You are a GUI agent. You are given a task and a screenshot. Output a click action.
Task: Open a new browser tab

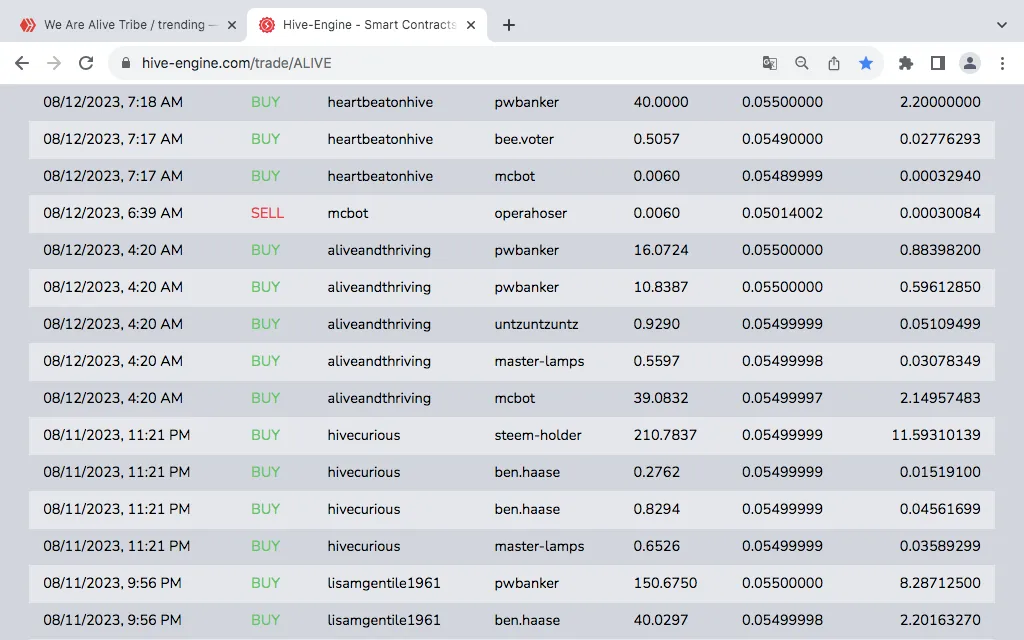coord(509,25)
